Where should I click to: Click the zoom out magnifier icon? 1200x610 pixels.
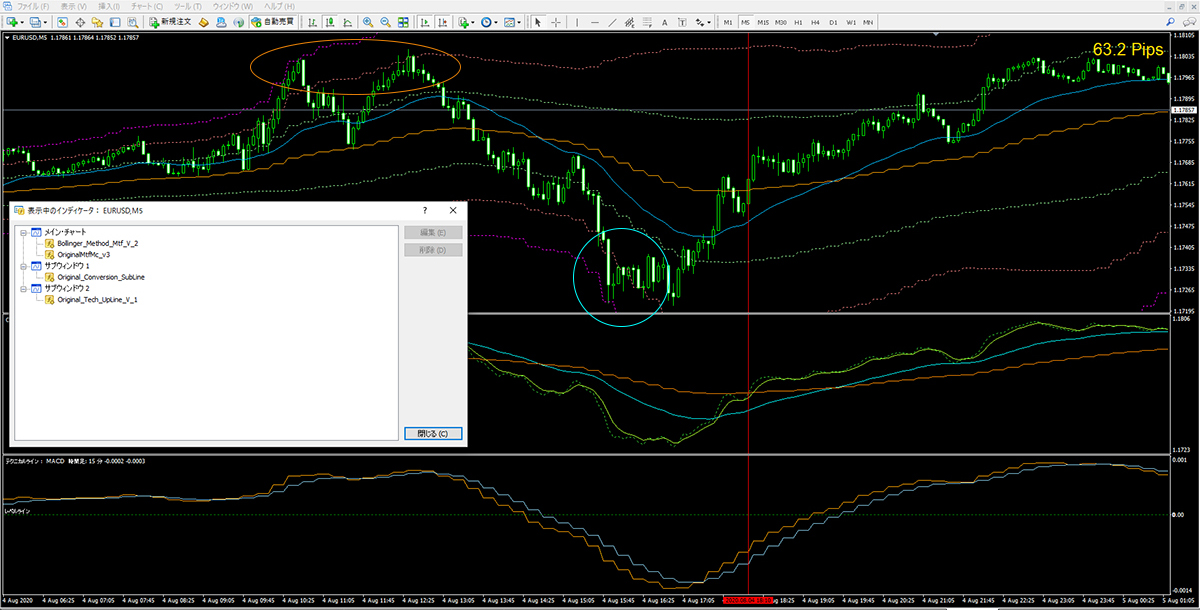(386, 21)
